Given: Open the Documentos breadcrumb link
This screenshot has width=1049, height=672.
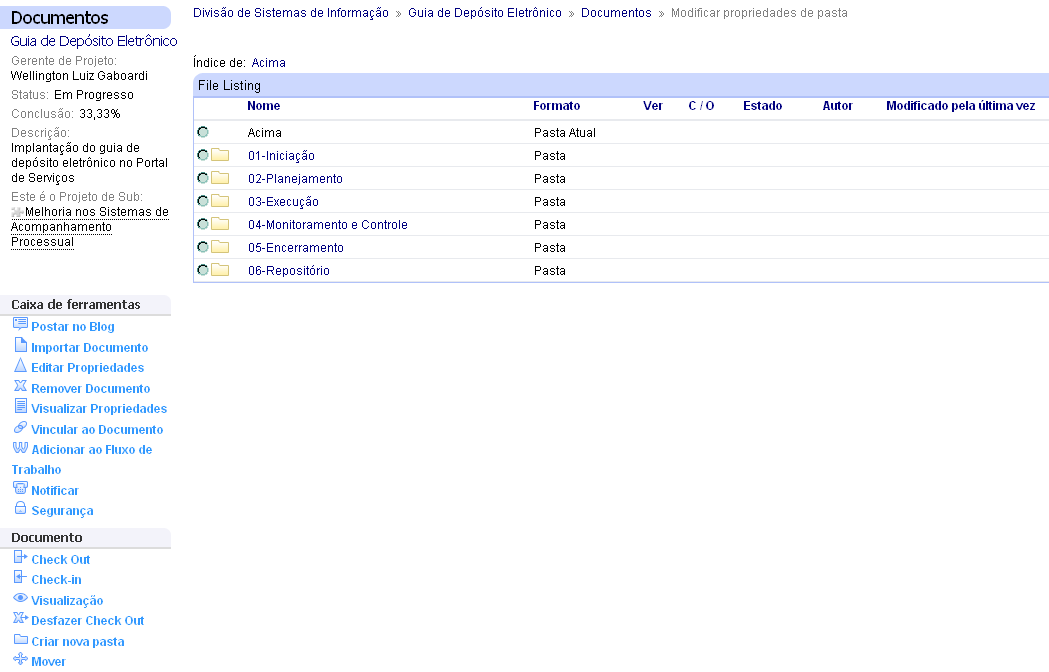Looking at the screenshot, I should [616, 13].
